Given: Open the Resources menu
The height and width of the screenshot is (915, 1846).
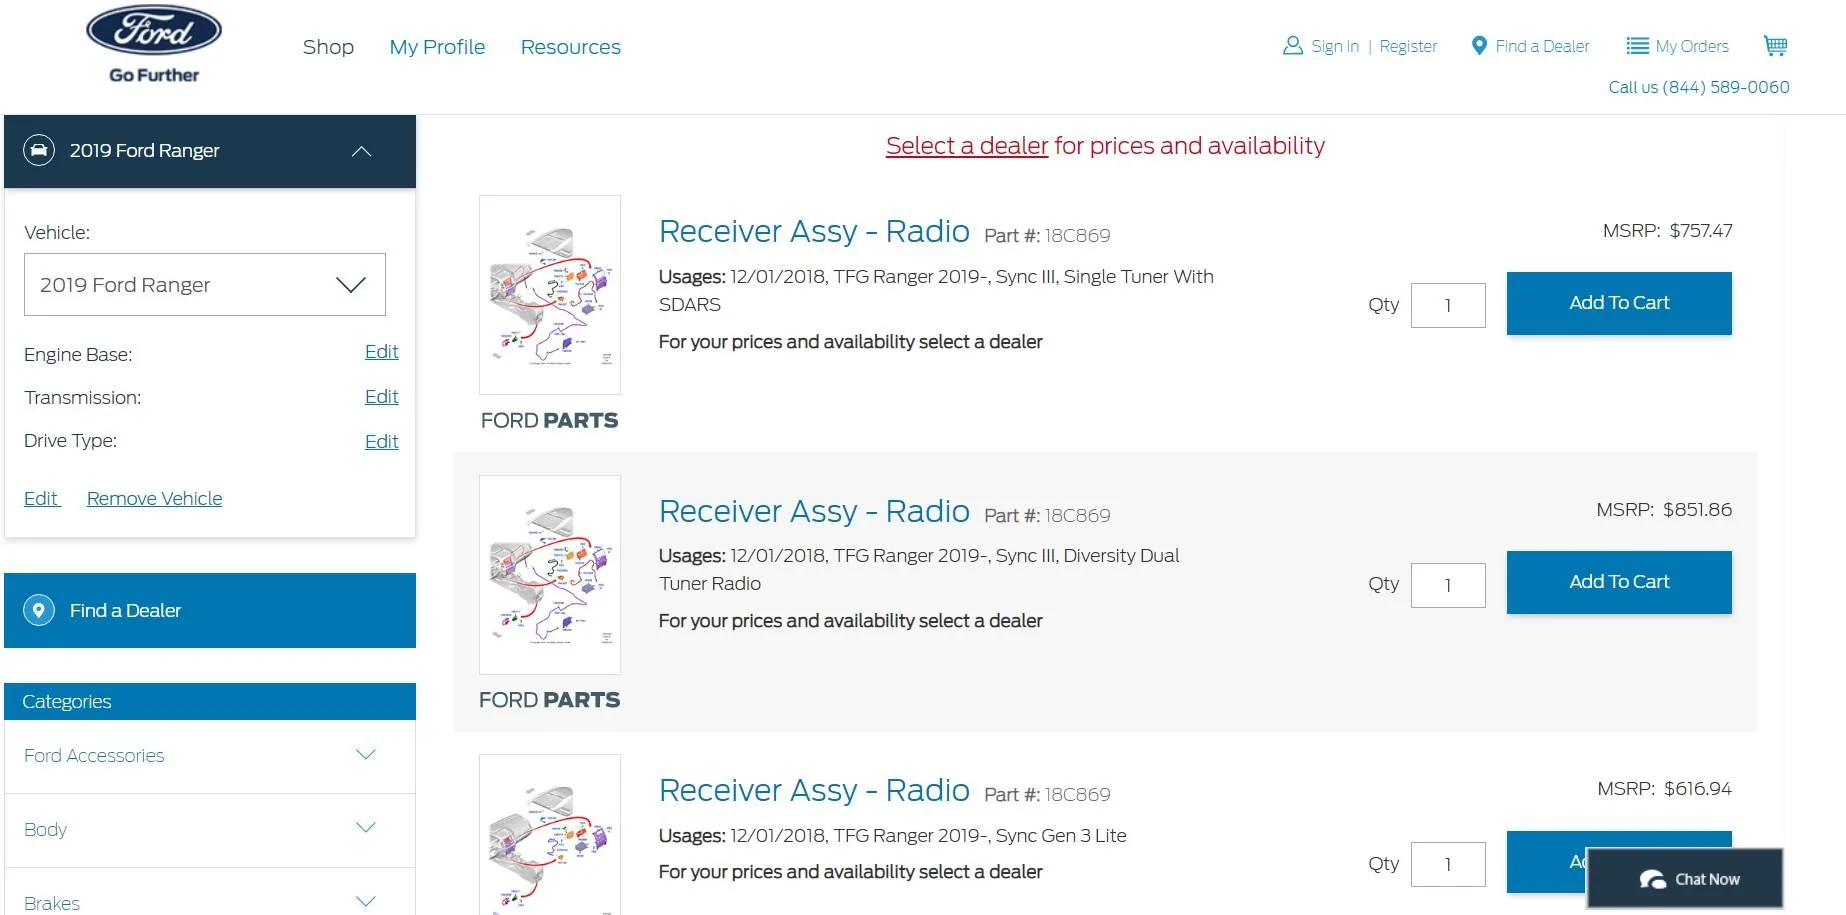Looking at the screenshot, I should pyautogui.click(x=570, y=47).
